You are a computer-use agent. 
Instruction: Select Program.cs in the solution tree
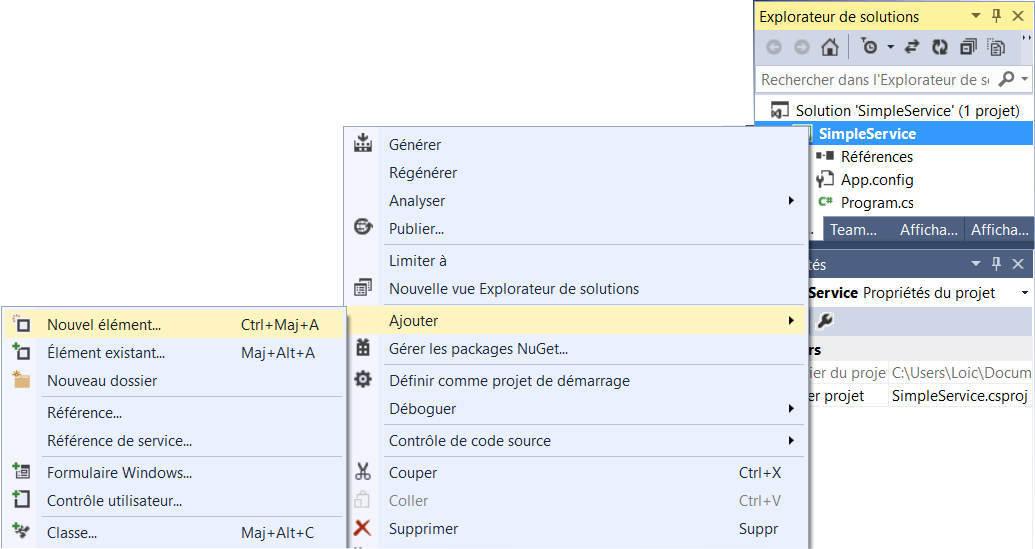pos(877,203)
